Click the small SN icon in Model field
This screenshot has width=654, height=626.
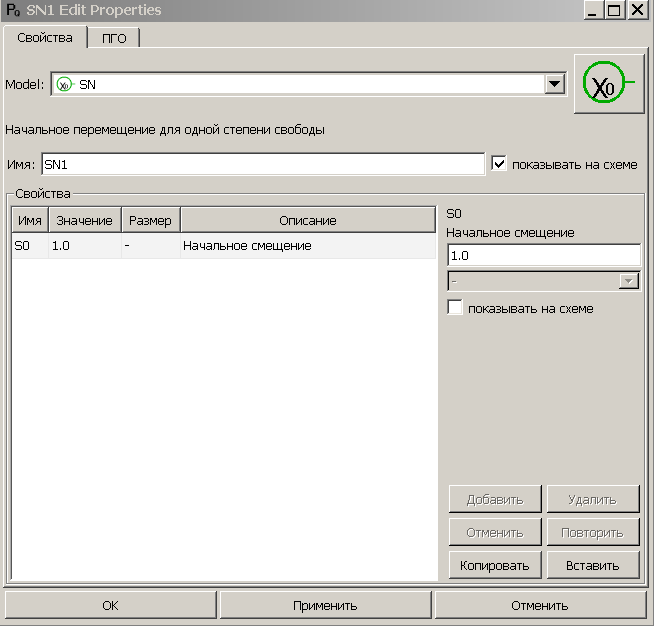(65, 85)
